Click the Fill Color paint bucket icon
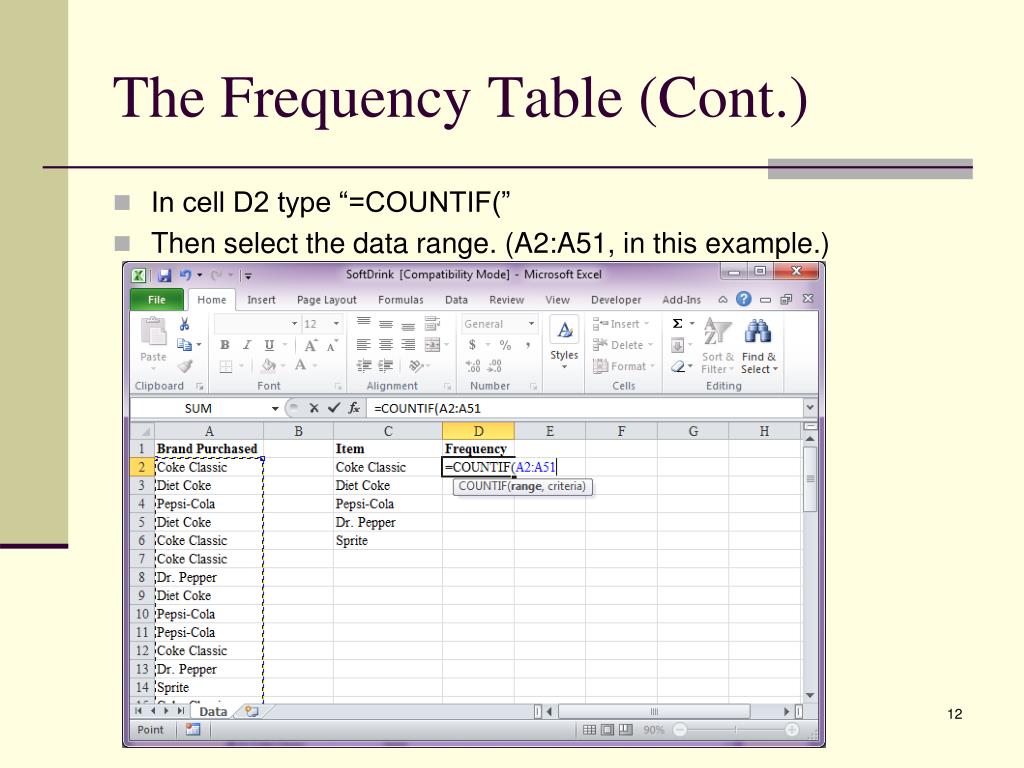The height and width of the screenshot is (768, 1024). [268, 366]
